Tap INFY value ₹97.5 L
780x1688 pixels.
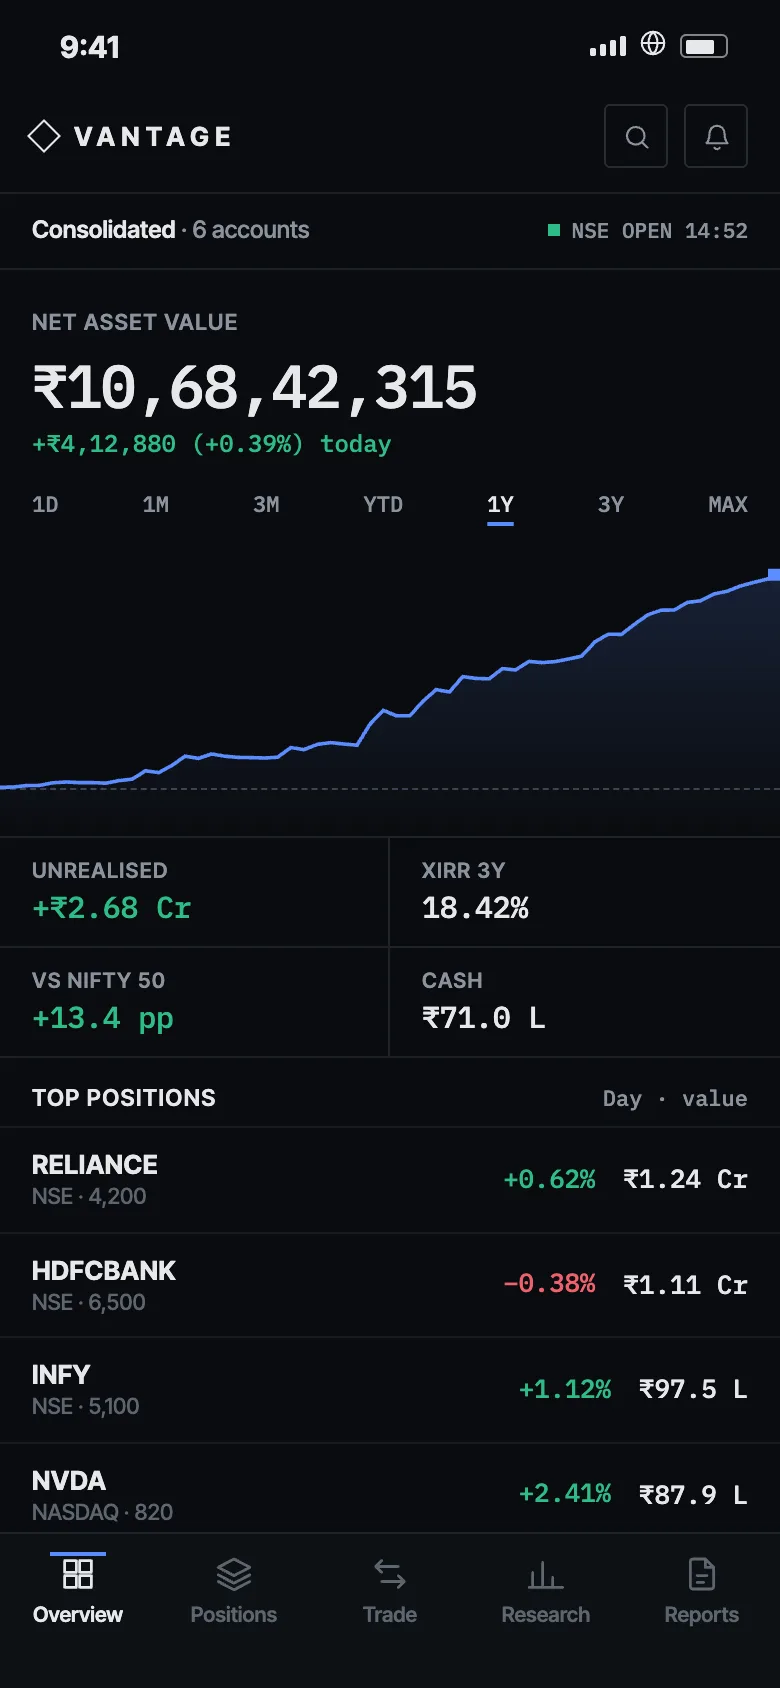click(693, 1390)
